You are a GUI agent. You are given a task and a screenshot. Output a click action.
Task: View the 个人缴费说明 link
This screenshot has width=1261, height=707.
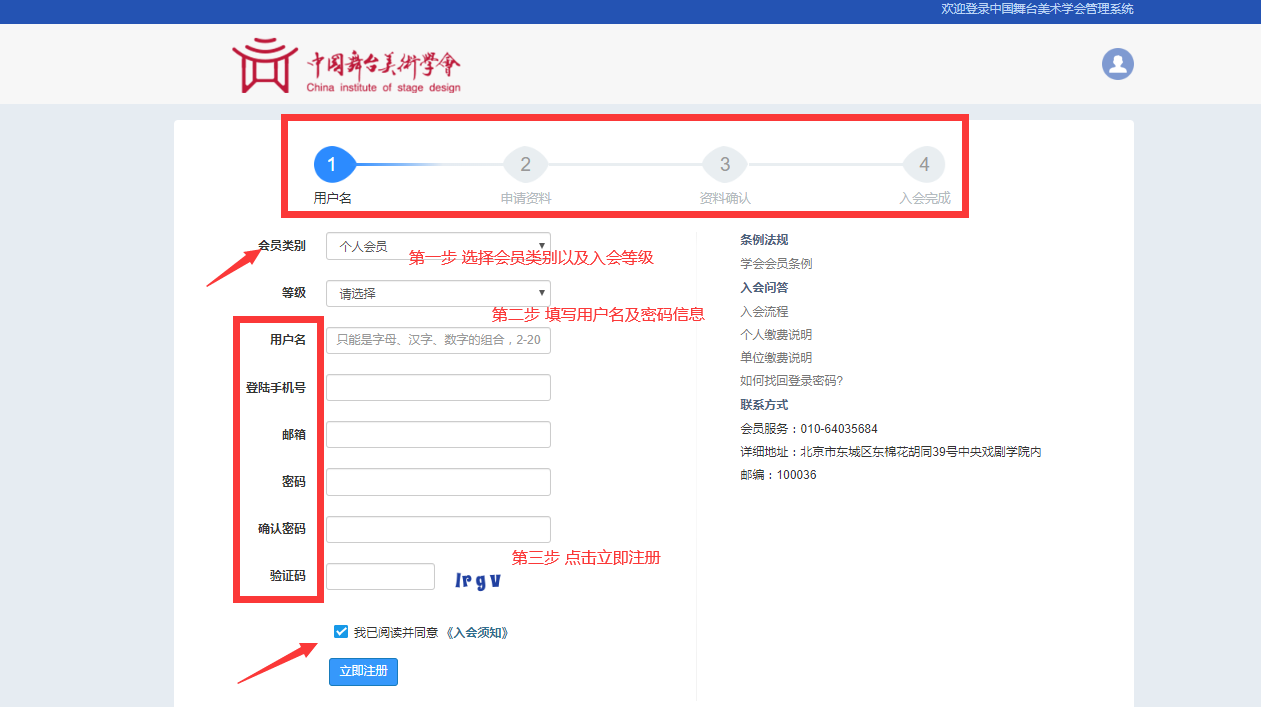pos(776,335)
